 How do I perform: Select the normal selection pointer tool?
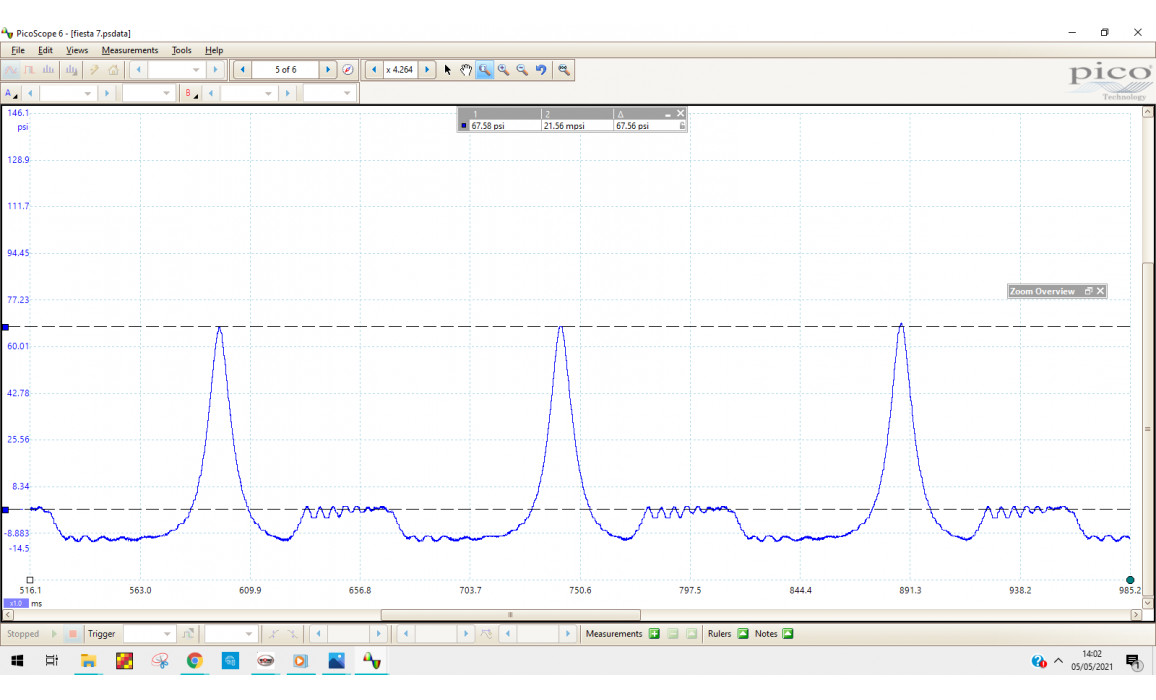(x=448, y=70)
